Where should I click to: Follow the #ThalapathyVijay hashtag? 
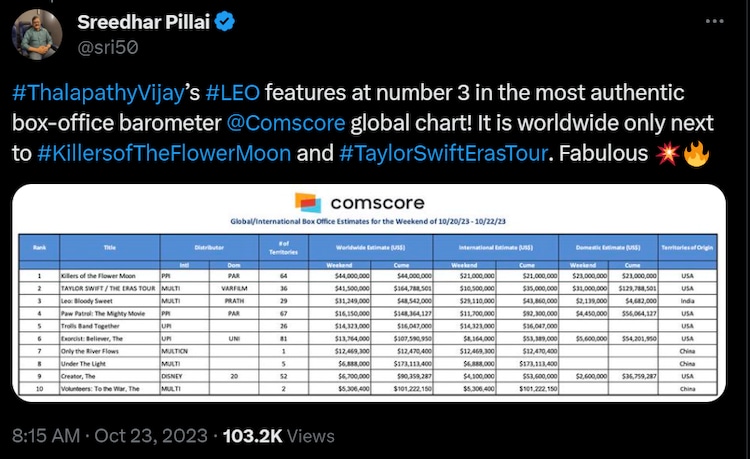(97, 95)
